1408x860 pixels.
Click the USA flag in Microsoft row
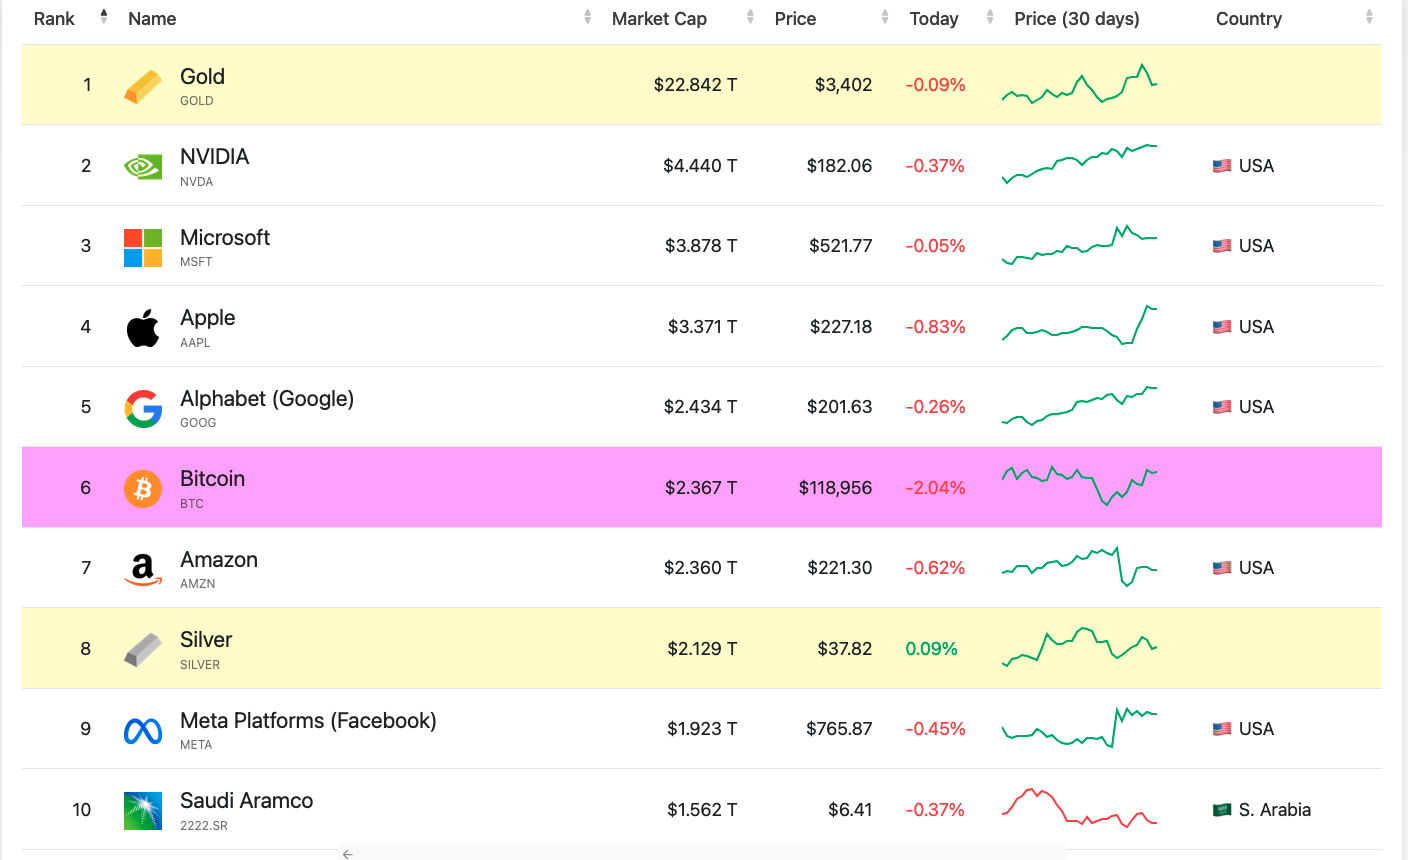[1222, 246]
